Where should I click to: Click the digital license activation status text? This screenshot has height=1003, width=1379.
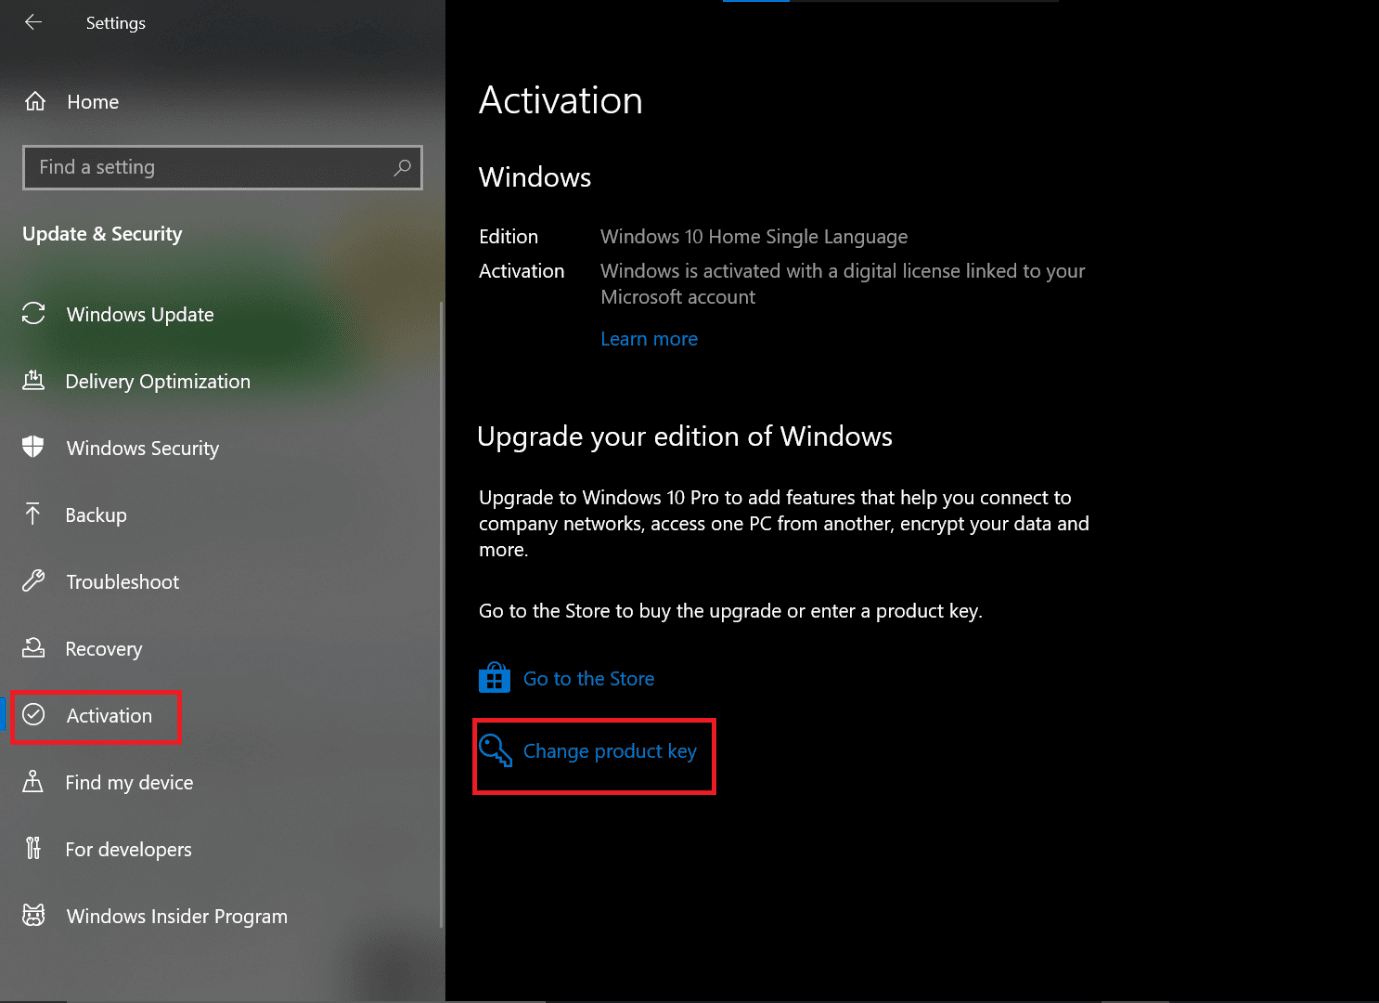coord(842,284)
